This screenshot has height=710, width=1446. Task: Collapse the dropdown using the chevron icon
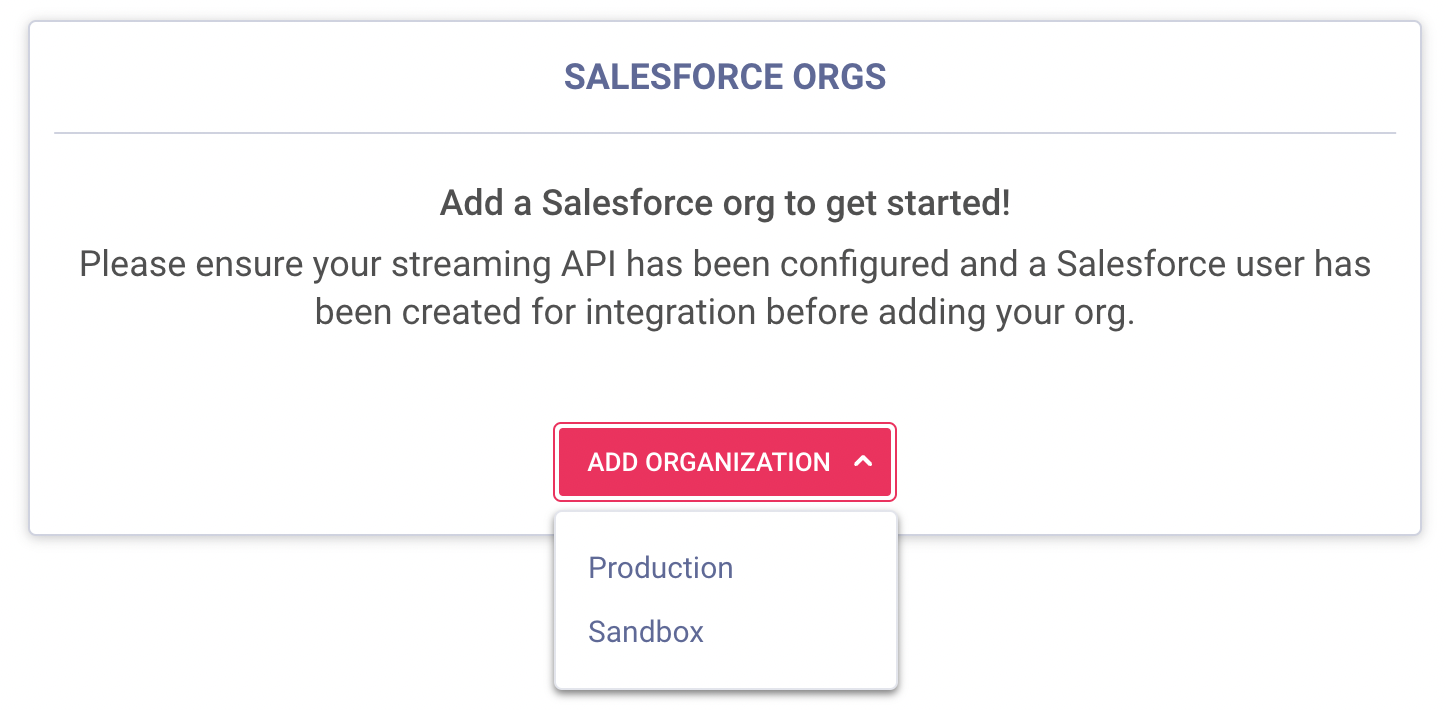click(864, 462)
